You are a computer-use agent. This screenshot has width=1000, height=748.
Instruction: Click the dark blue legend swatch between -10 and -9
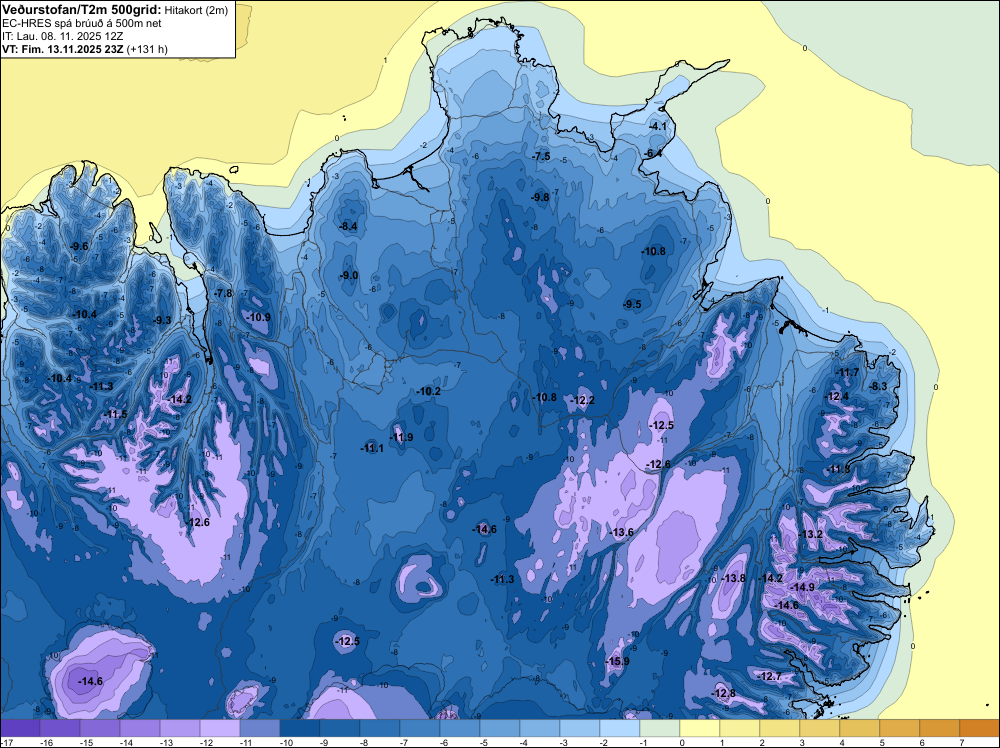300,728
